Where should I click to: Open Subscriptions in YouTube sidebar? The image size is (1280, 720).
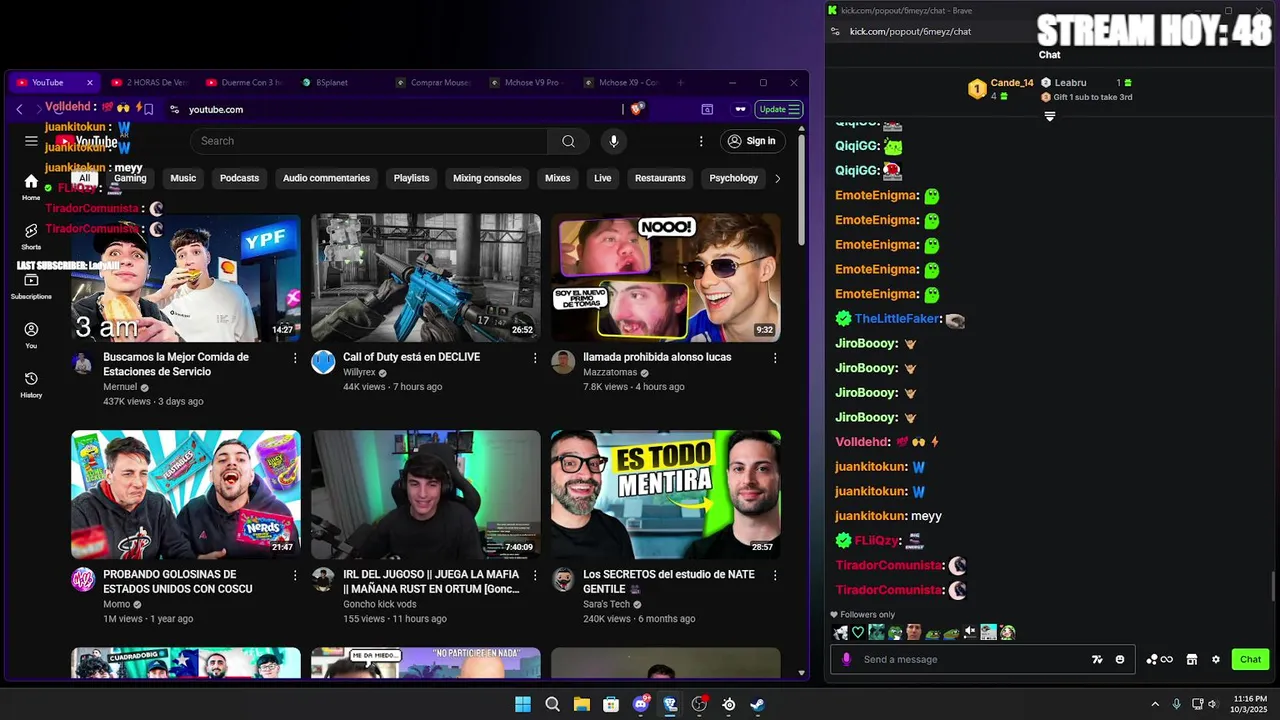[31, 286]
